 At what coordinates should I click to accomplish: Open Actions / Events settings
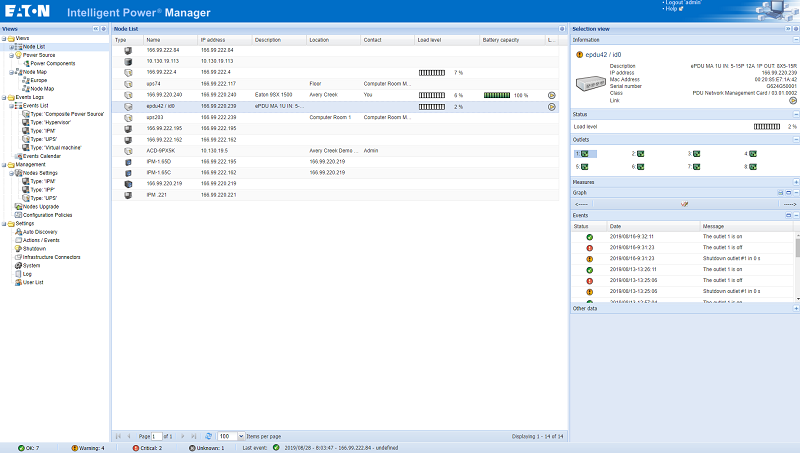click(41, 240)
